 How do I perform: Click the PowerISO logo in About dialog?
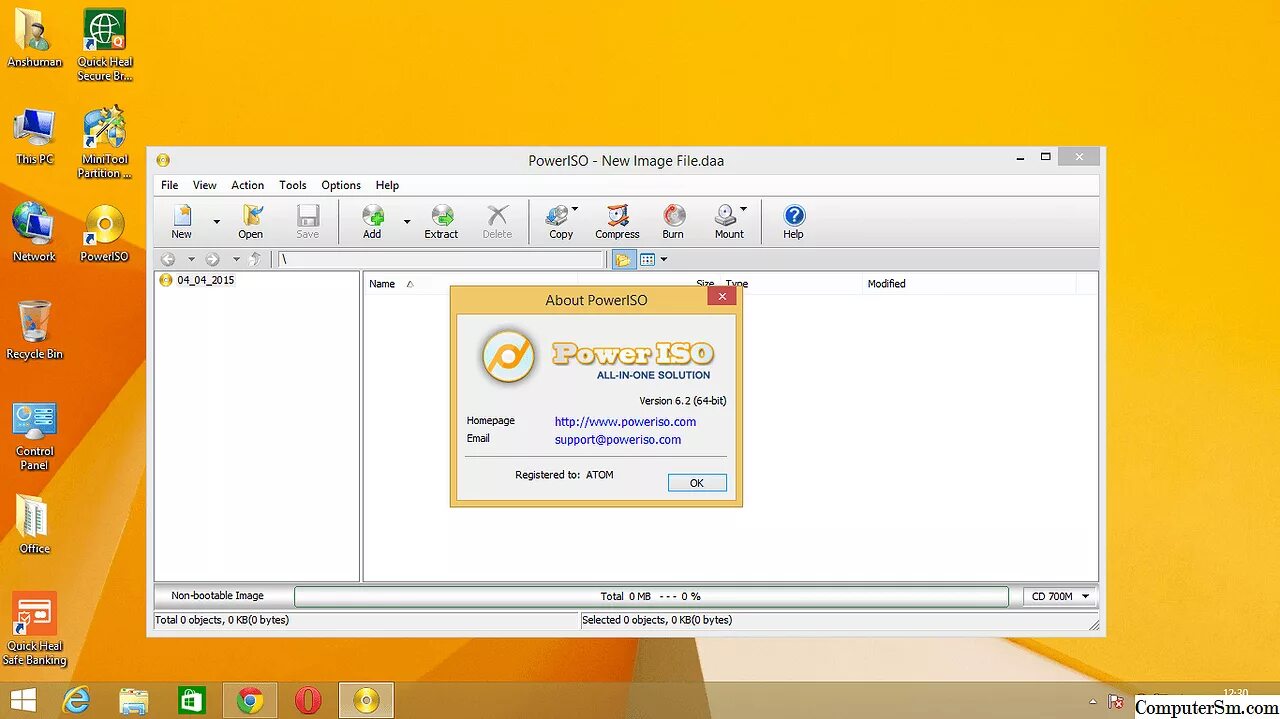(x=508, y=355)
